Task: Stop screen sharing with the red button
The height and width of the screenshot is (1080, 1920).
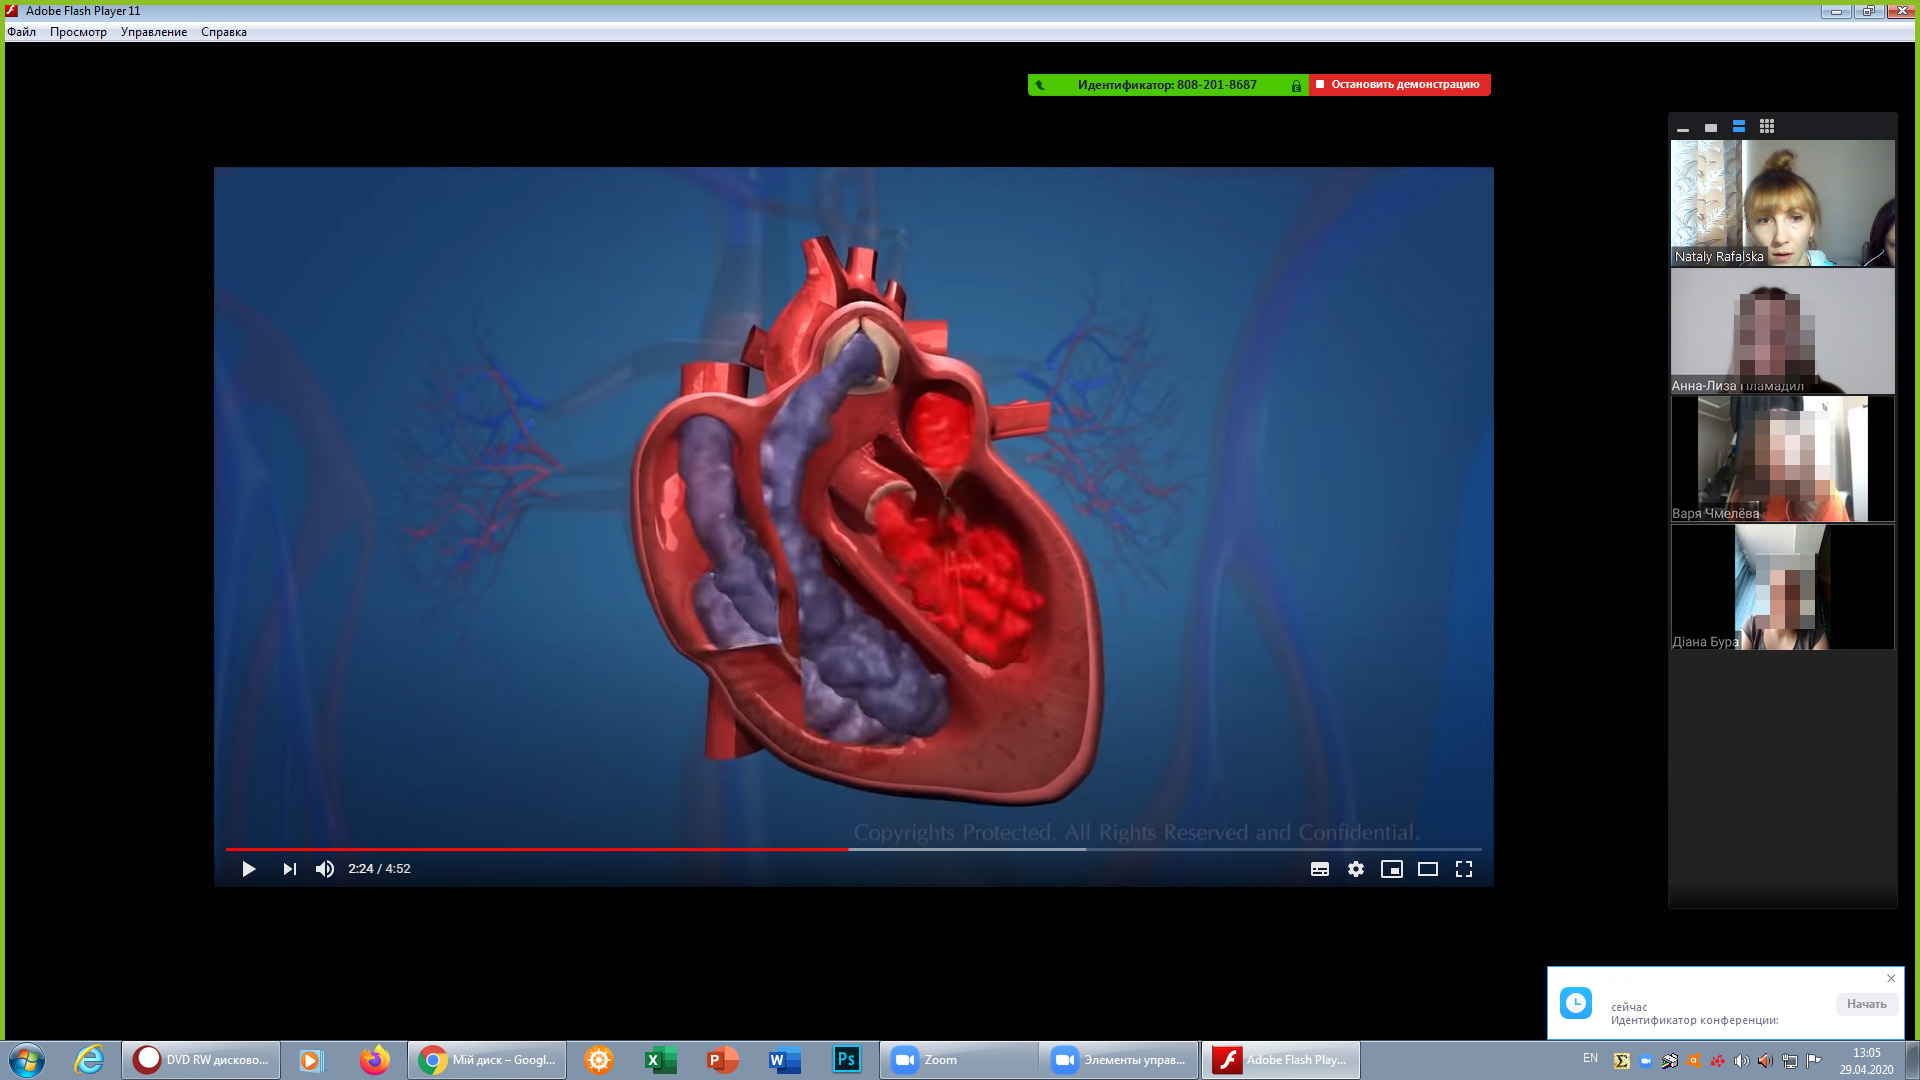Action: tap(1399, 85)
